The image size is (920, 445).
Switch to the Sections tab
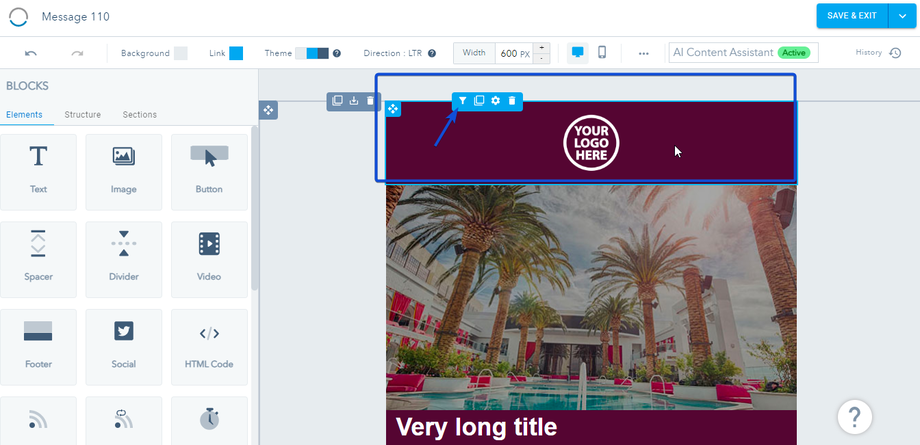(140, 114)
